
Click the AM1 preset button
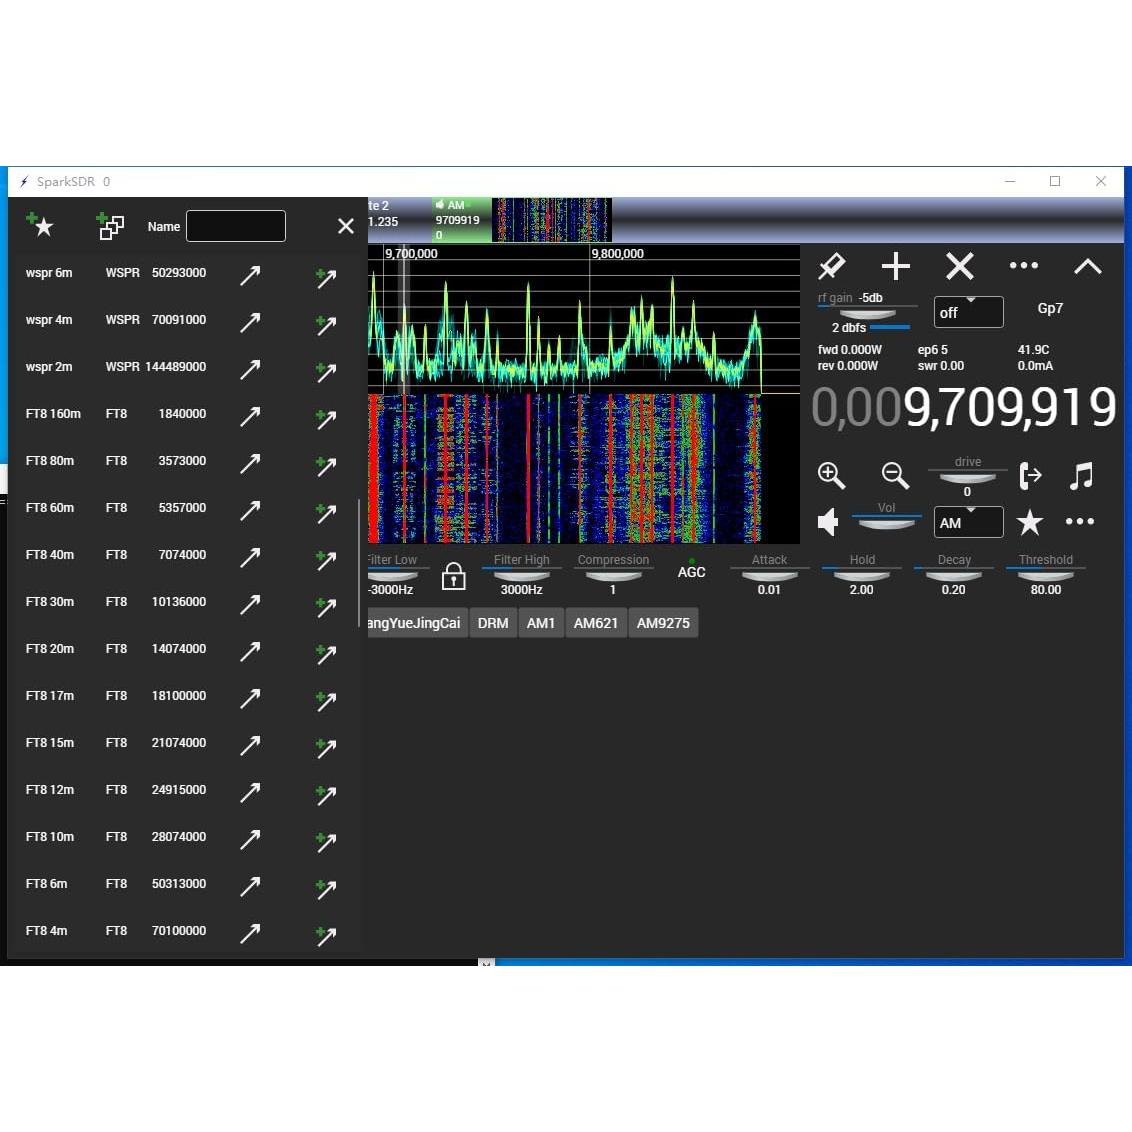(540, 623)
